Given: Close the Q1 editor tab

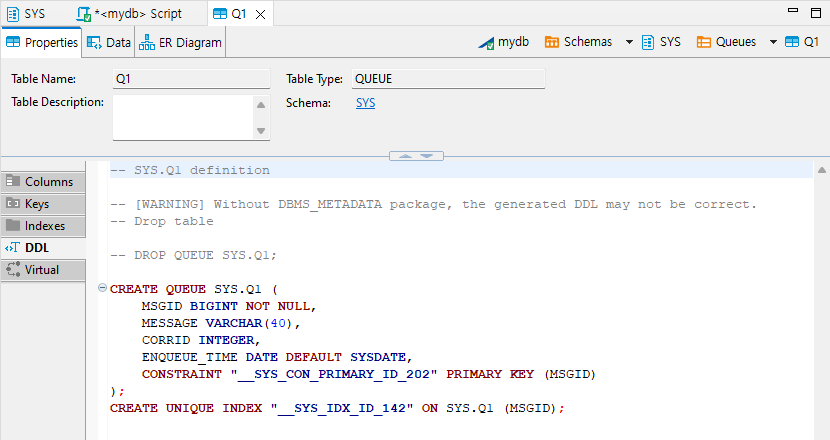Looking at the screenshot, I should [x=261, y=14].
